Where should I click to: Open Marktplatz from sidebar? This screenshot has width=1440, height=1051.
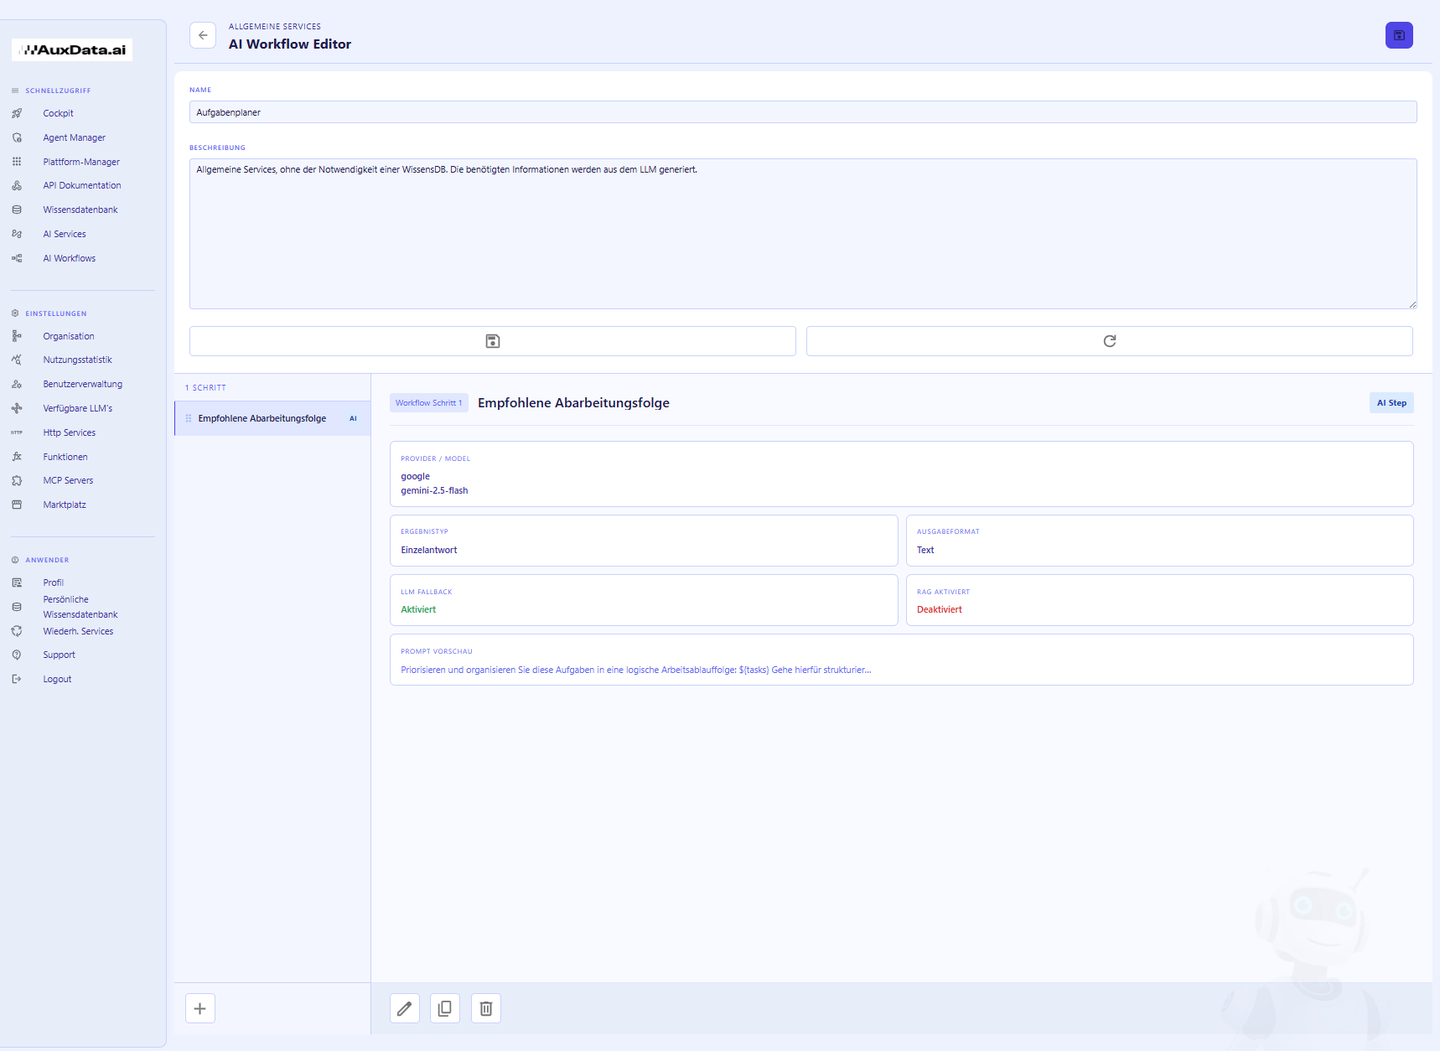(64, 504)
